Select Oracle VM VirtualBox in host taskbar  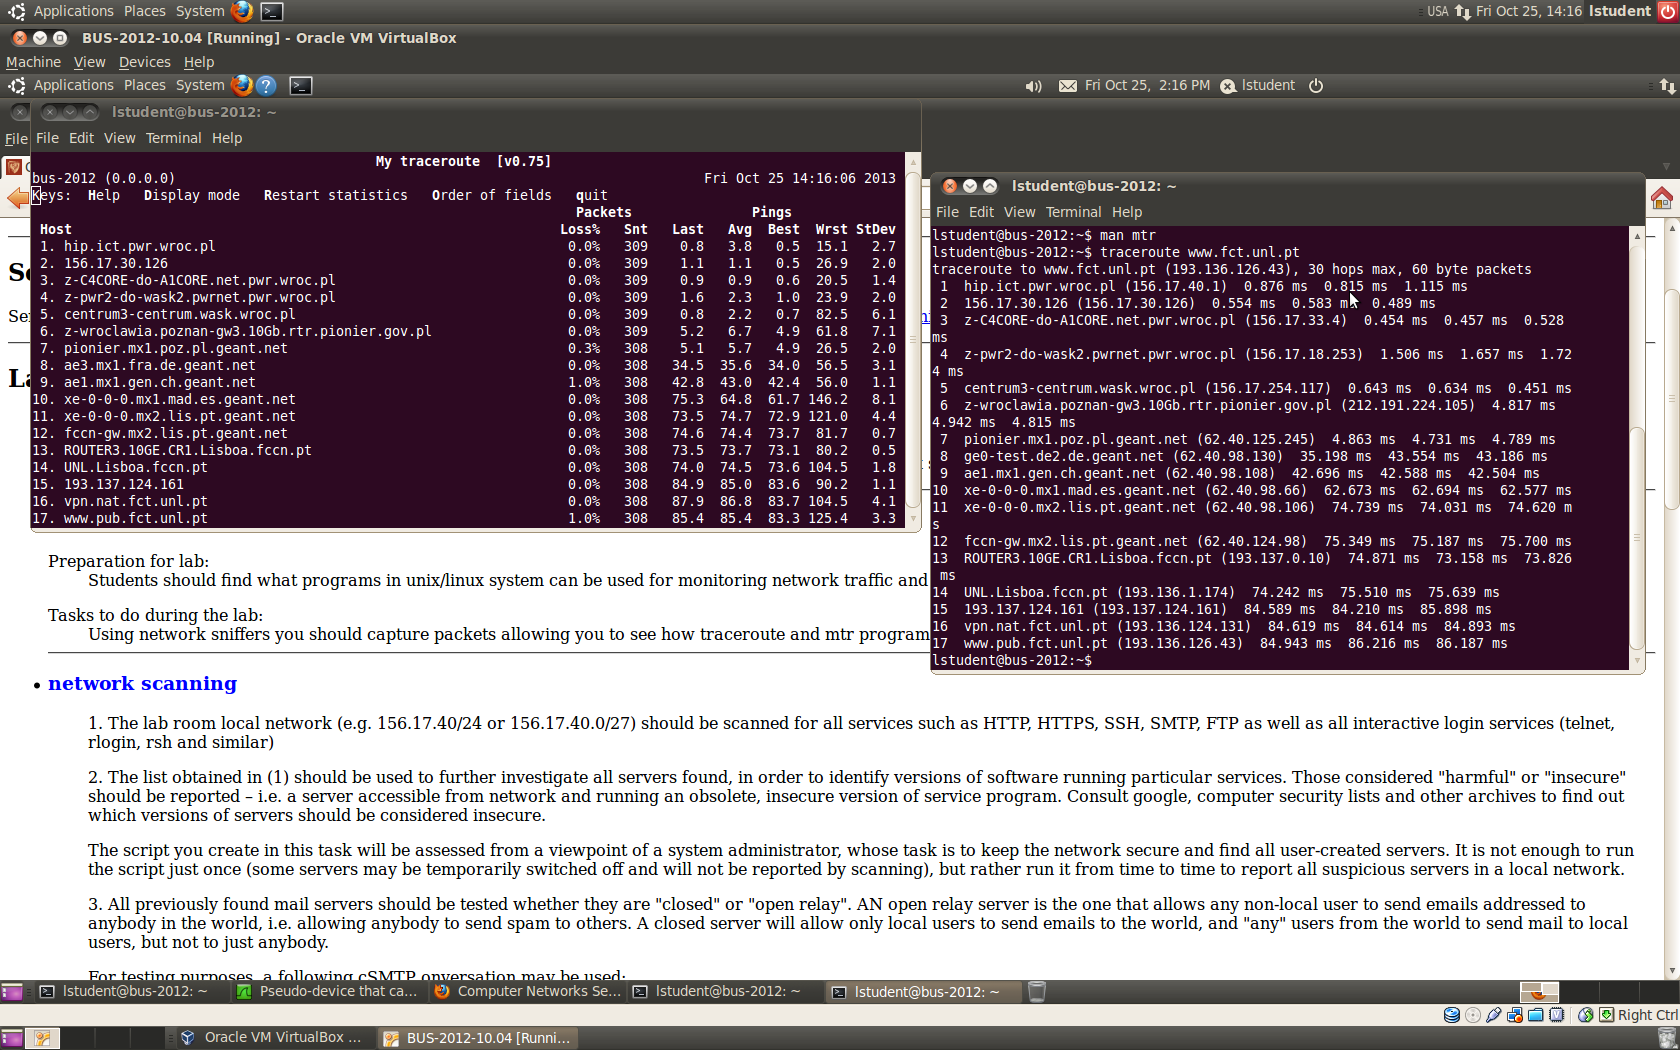pyautogui.click(x=272, y=1038)
